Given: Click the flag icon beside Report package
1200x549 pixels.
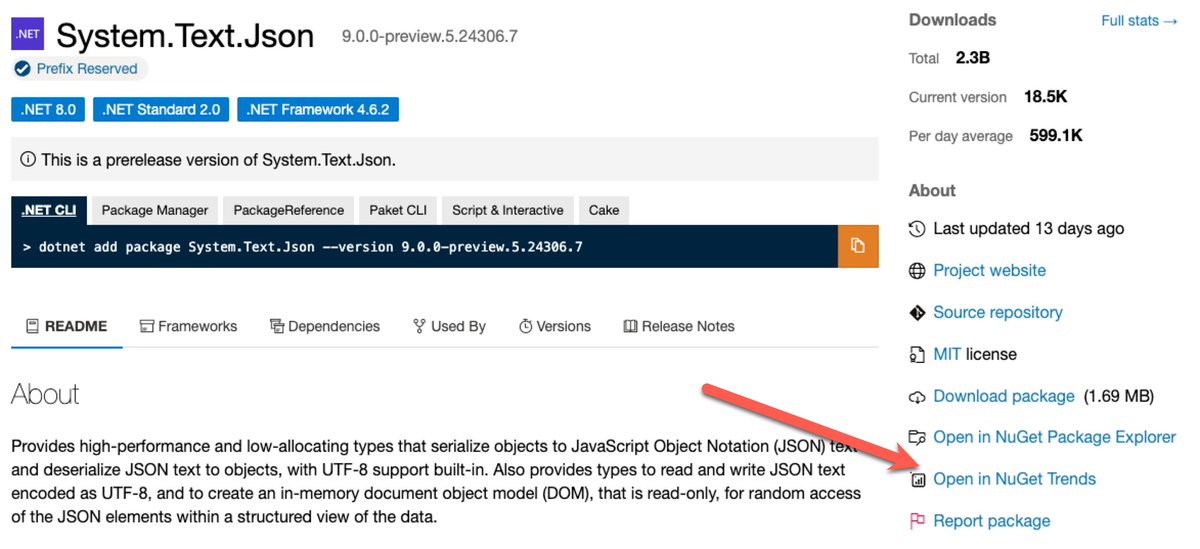Looking at the screenshot, I should [x=917, y=521].
